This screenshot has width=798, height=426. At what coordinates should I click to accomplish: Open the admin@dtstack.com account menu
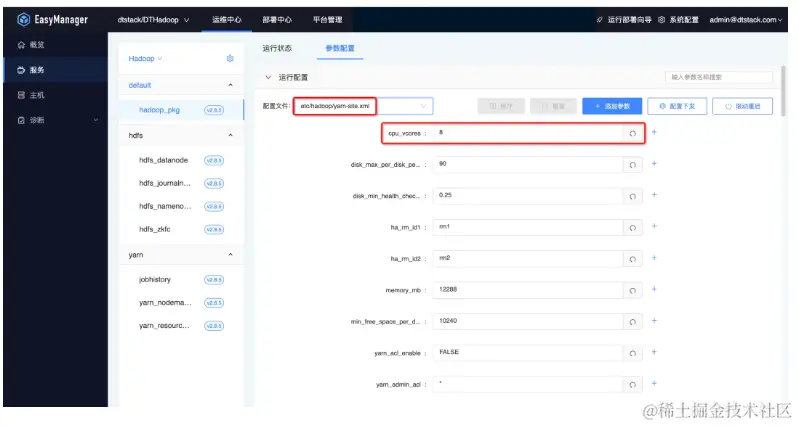pos(746,20)
